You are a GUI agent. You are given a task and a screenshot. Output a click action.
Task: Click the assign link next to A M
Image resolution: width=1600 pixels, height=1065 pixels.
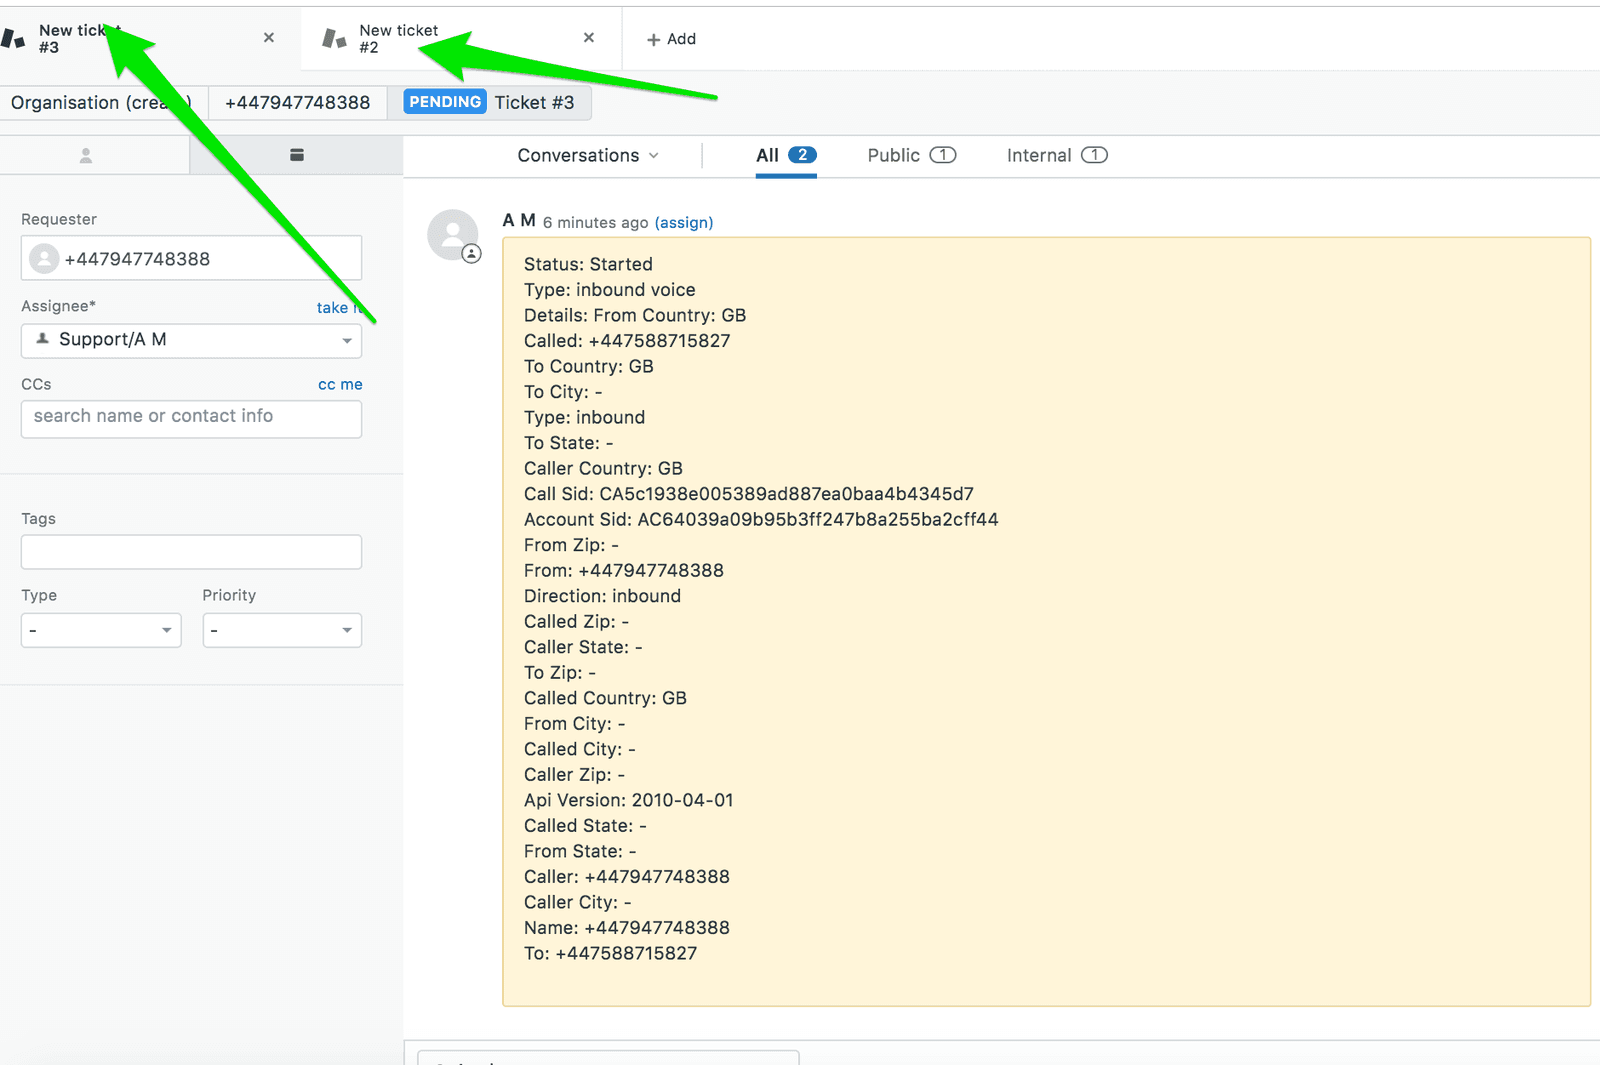tap(684, 222)
